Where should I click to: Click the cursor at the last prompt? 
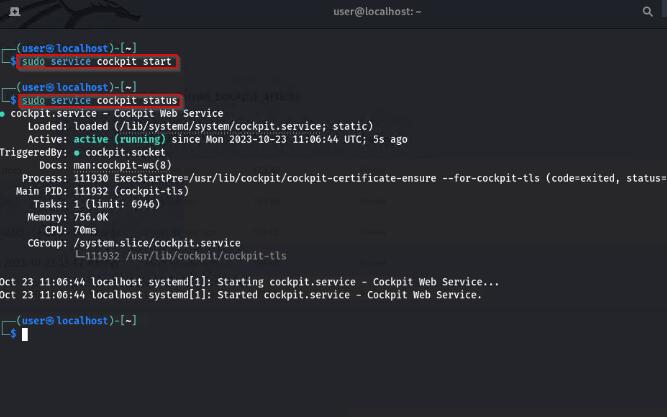pyautogui.click(x=25, y=334)
